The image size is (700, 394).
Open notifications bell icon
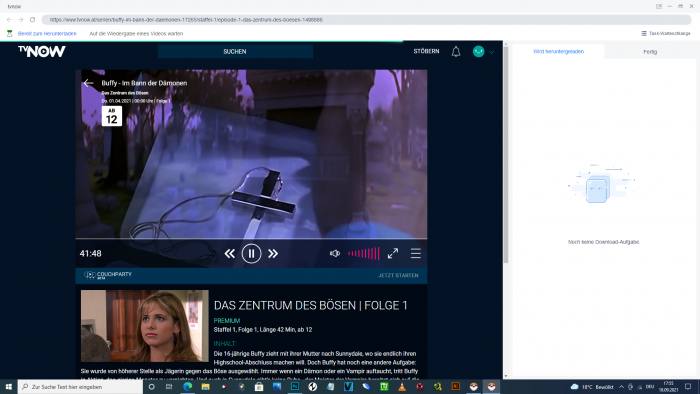pos(456,52)
